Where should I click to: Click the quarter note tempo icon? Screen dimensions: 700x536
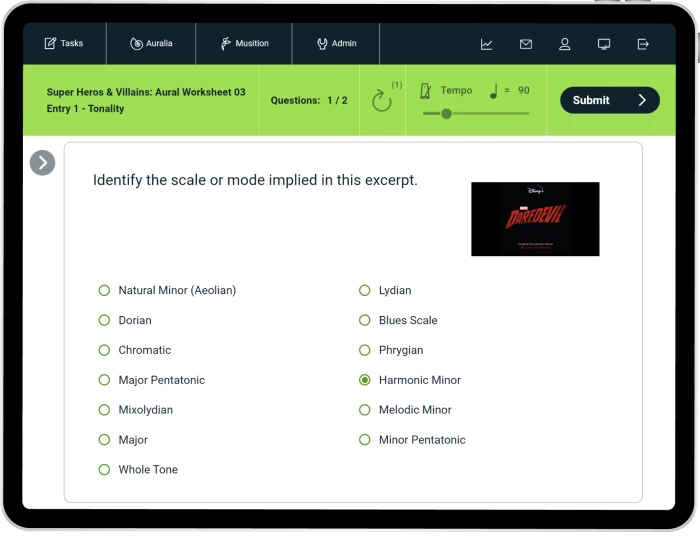(493, 91)
